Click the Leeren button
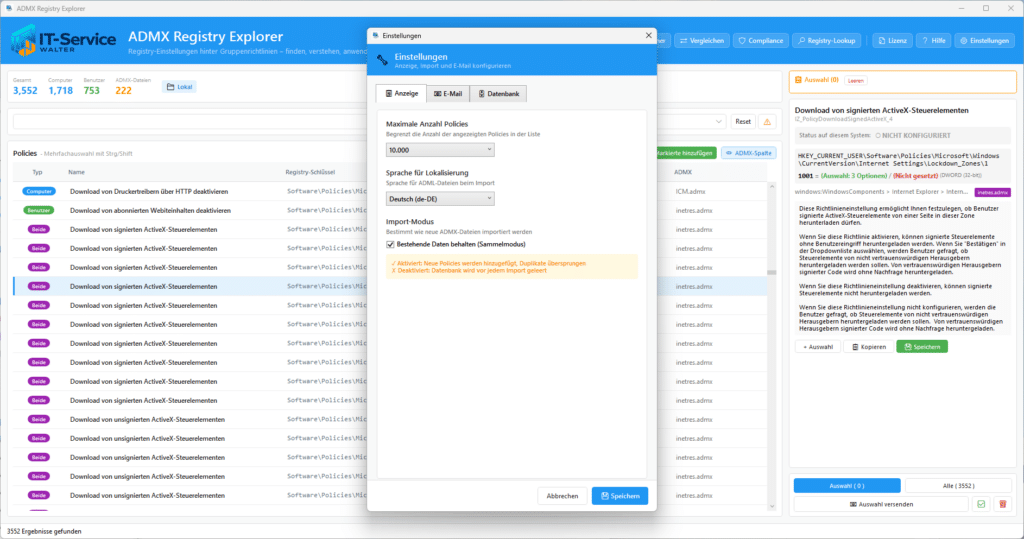 [856, 80]
